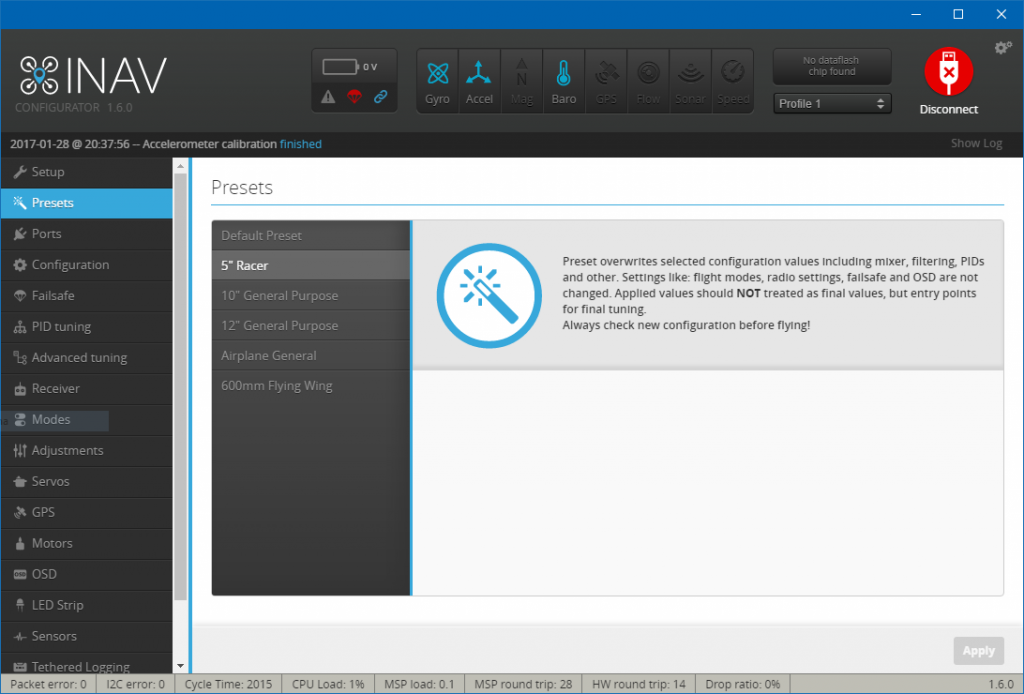Select the Default Preset entry
The width and height of the screenshot is (1024, 694).
pos(262,236)
